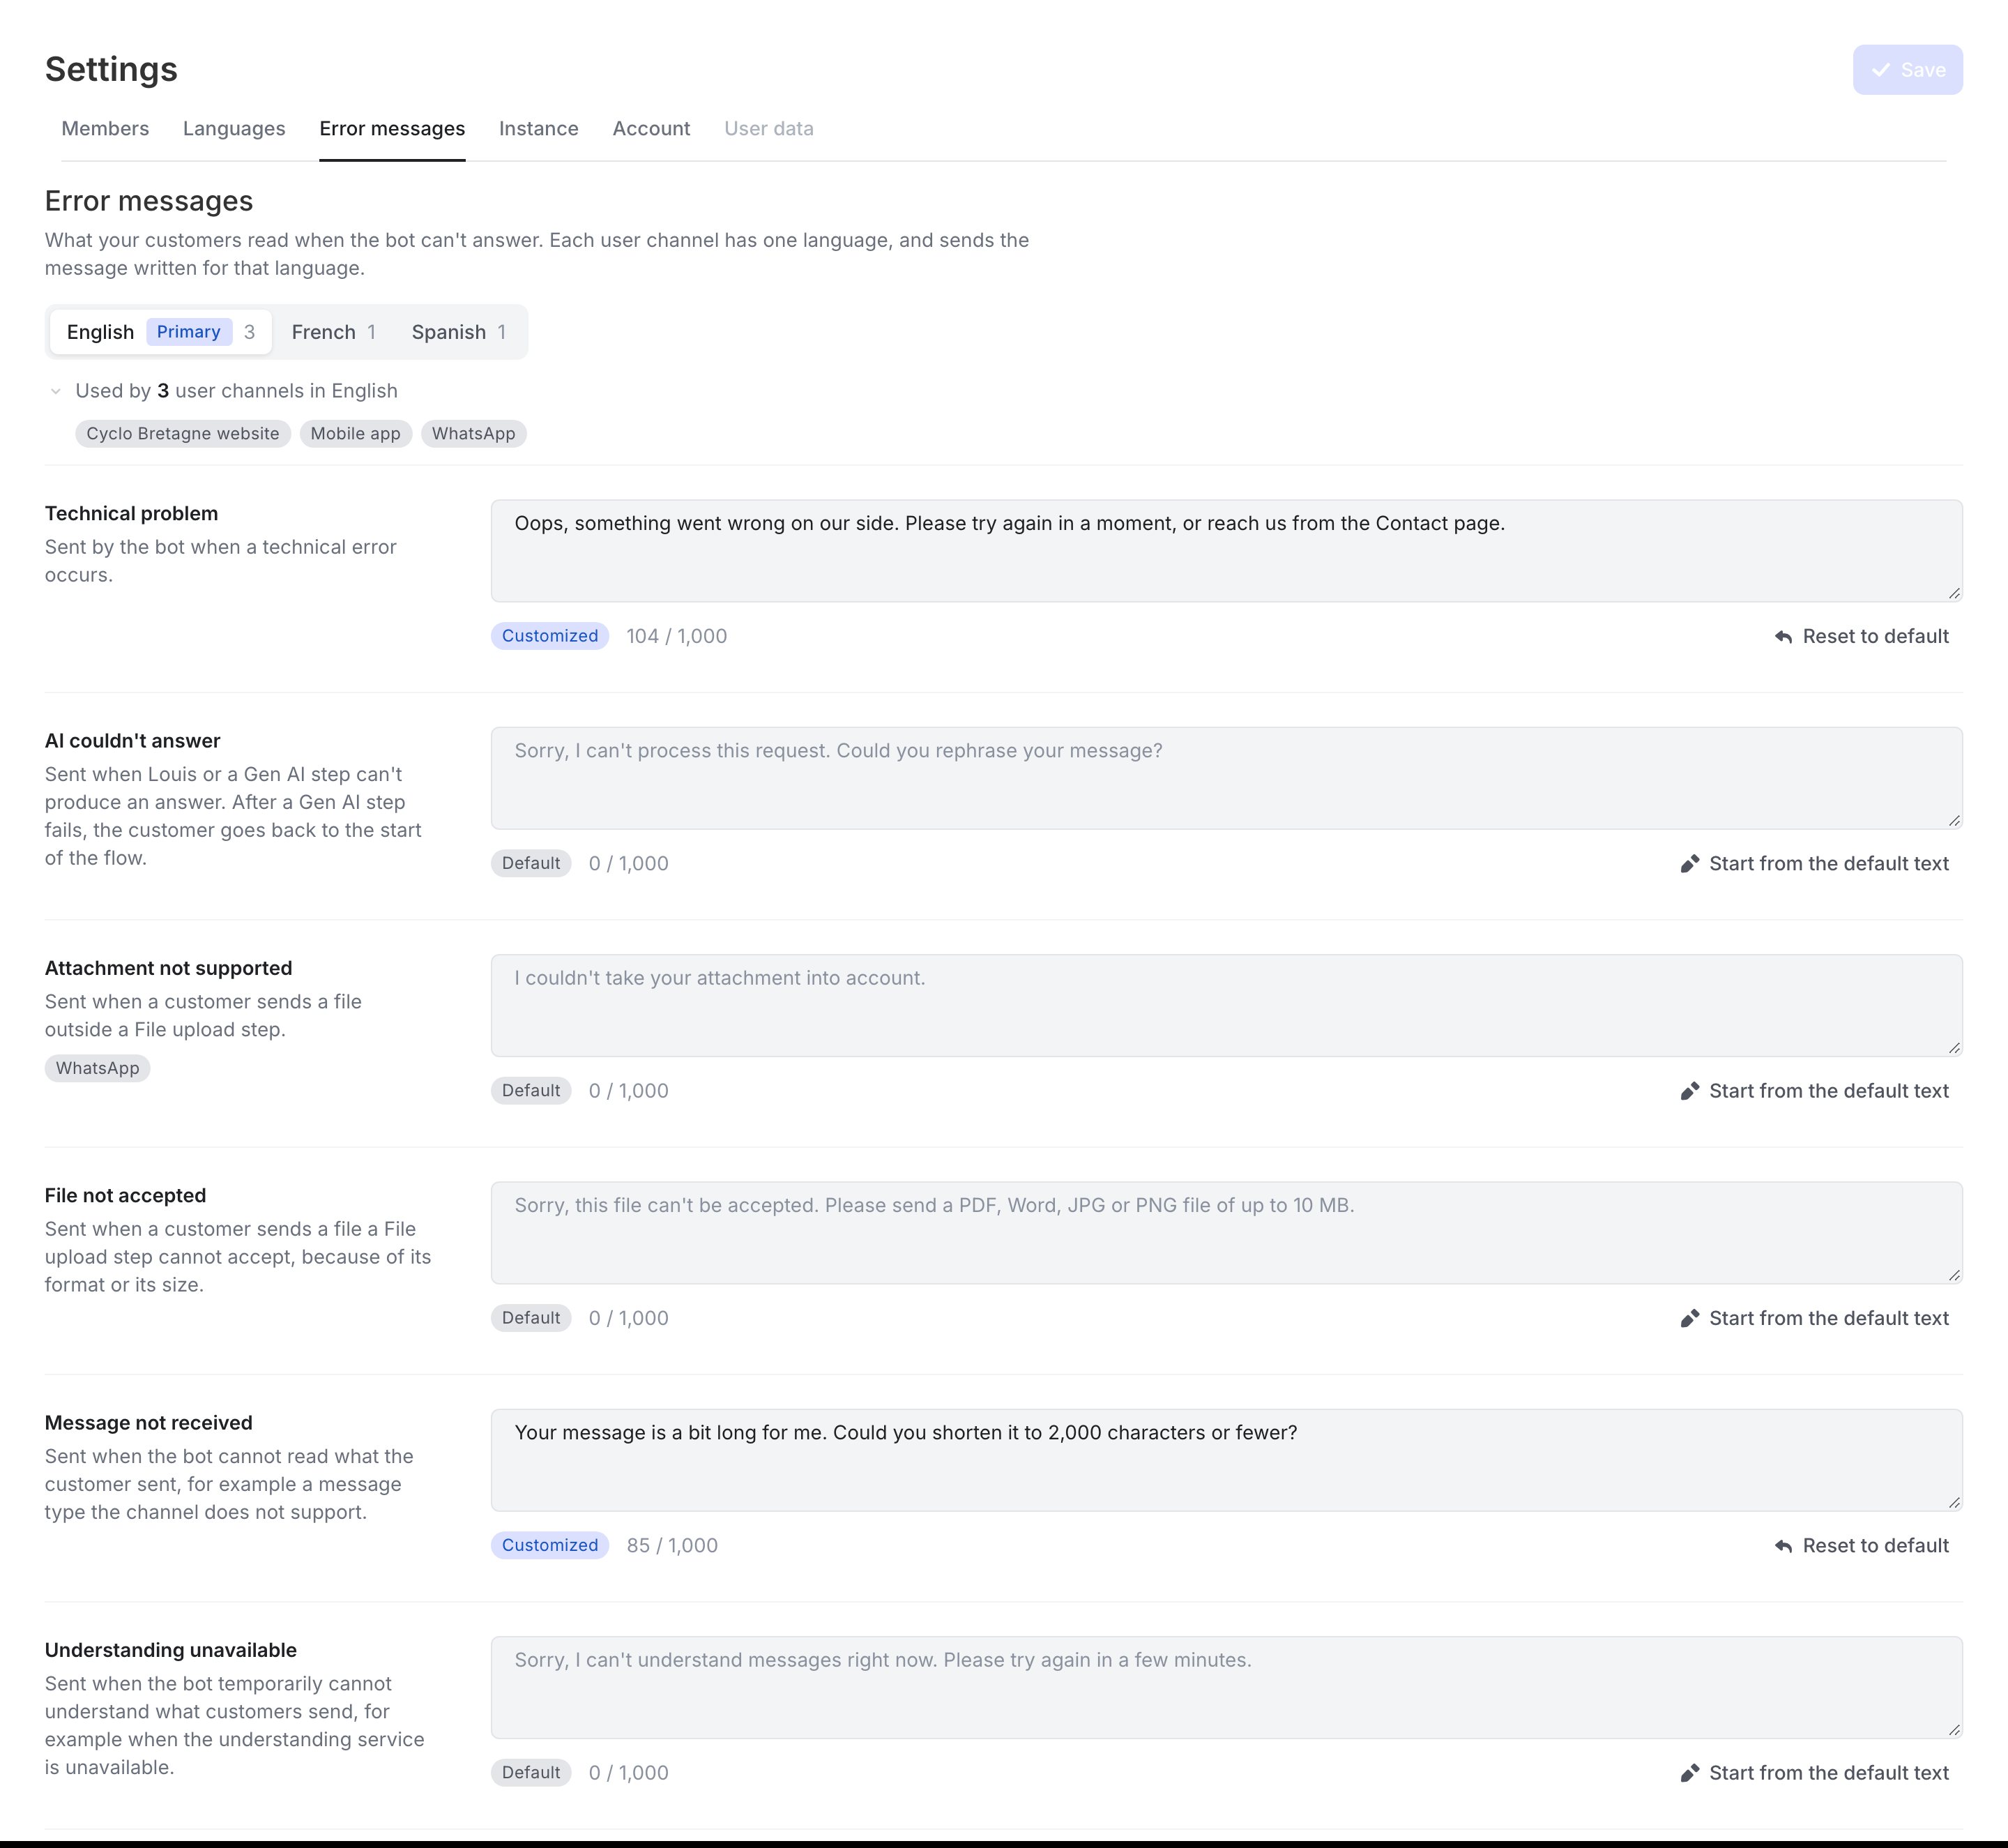Viewport: 2008px width, 1848px height.
Task: Click Customized badge under Message not received
Action: (x=550, y=1545)
